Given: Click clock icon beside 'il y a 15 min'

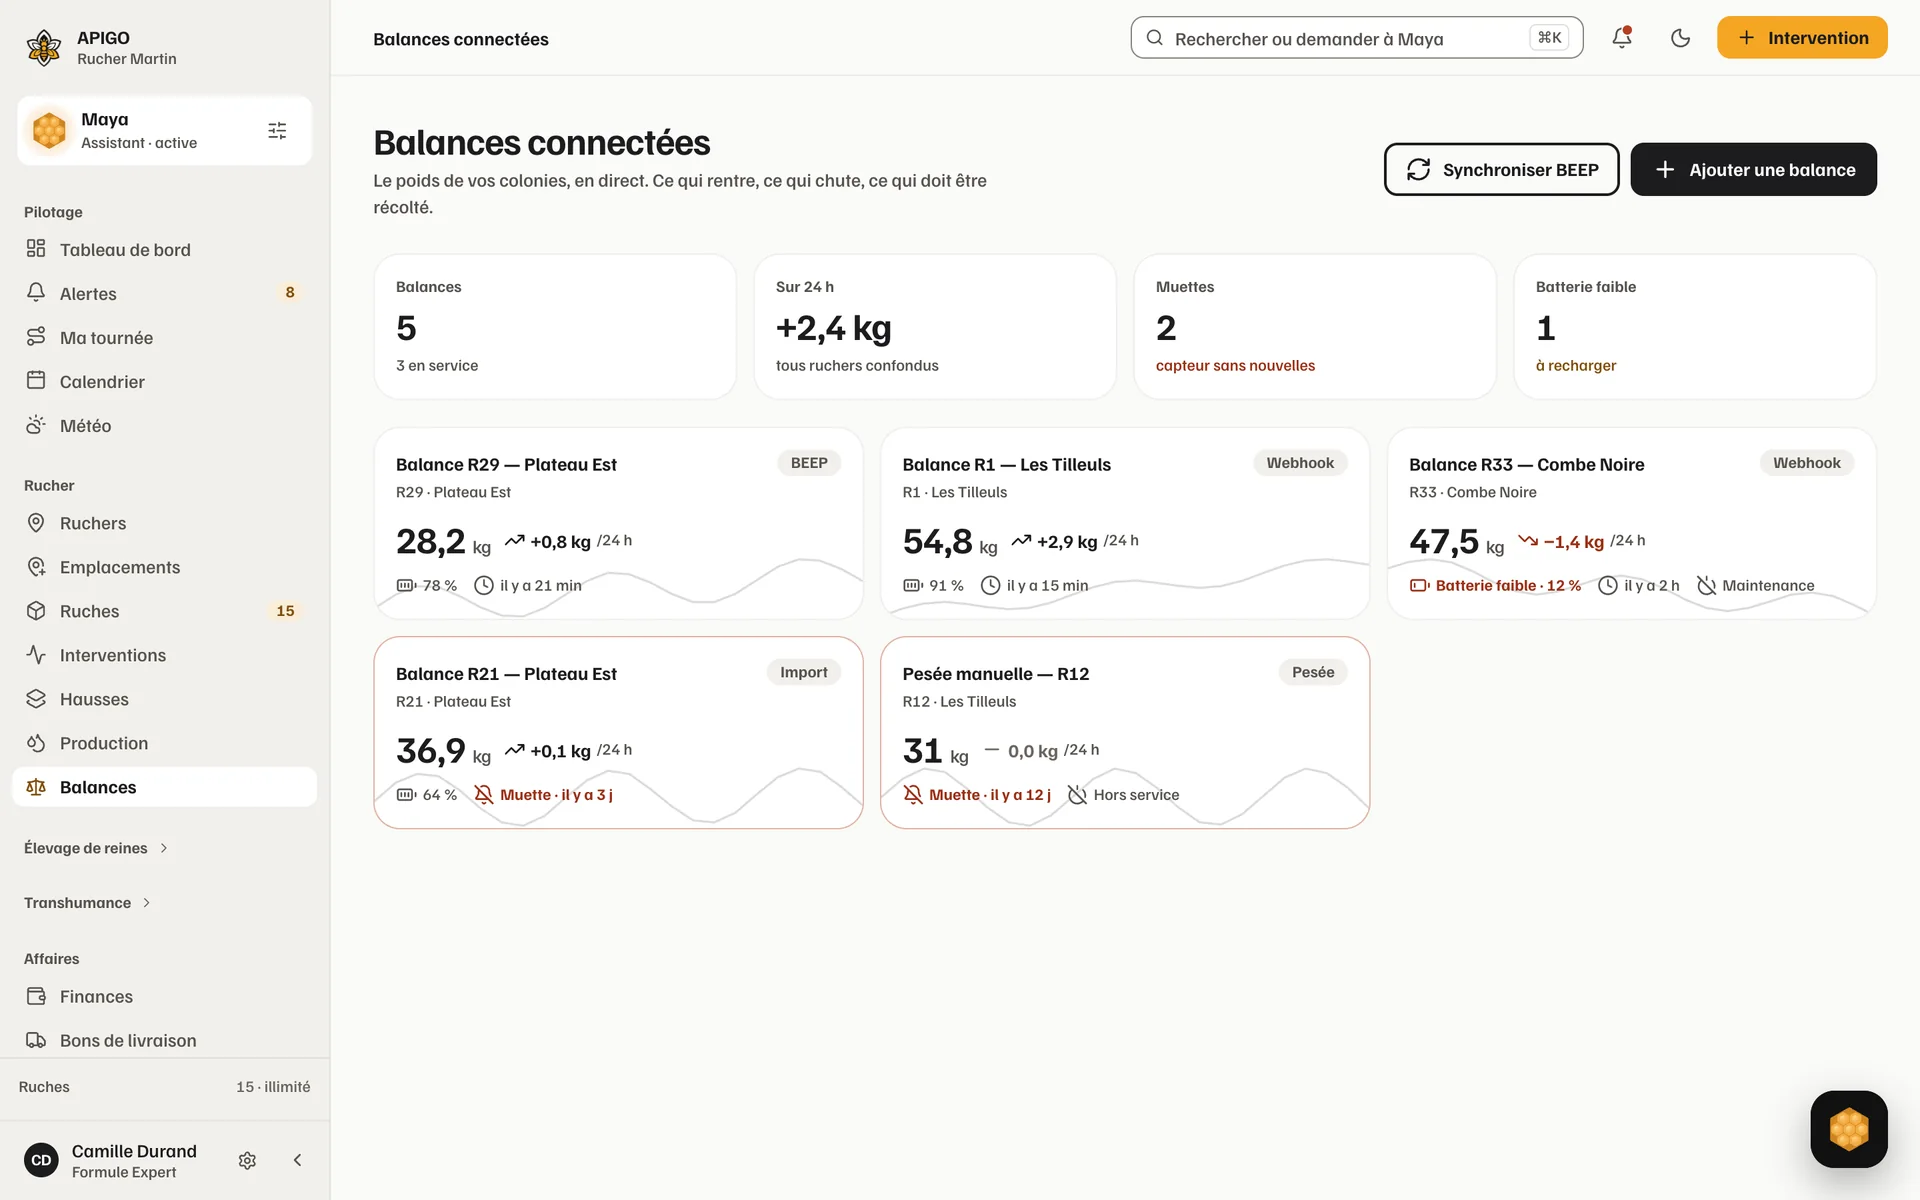Looking at the screenshot, I should coord(990,585).
